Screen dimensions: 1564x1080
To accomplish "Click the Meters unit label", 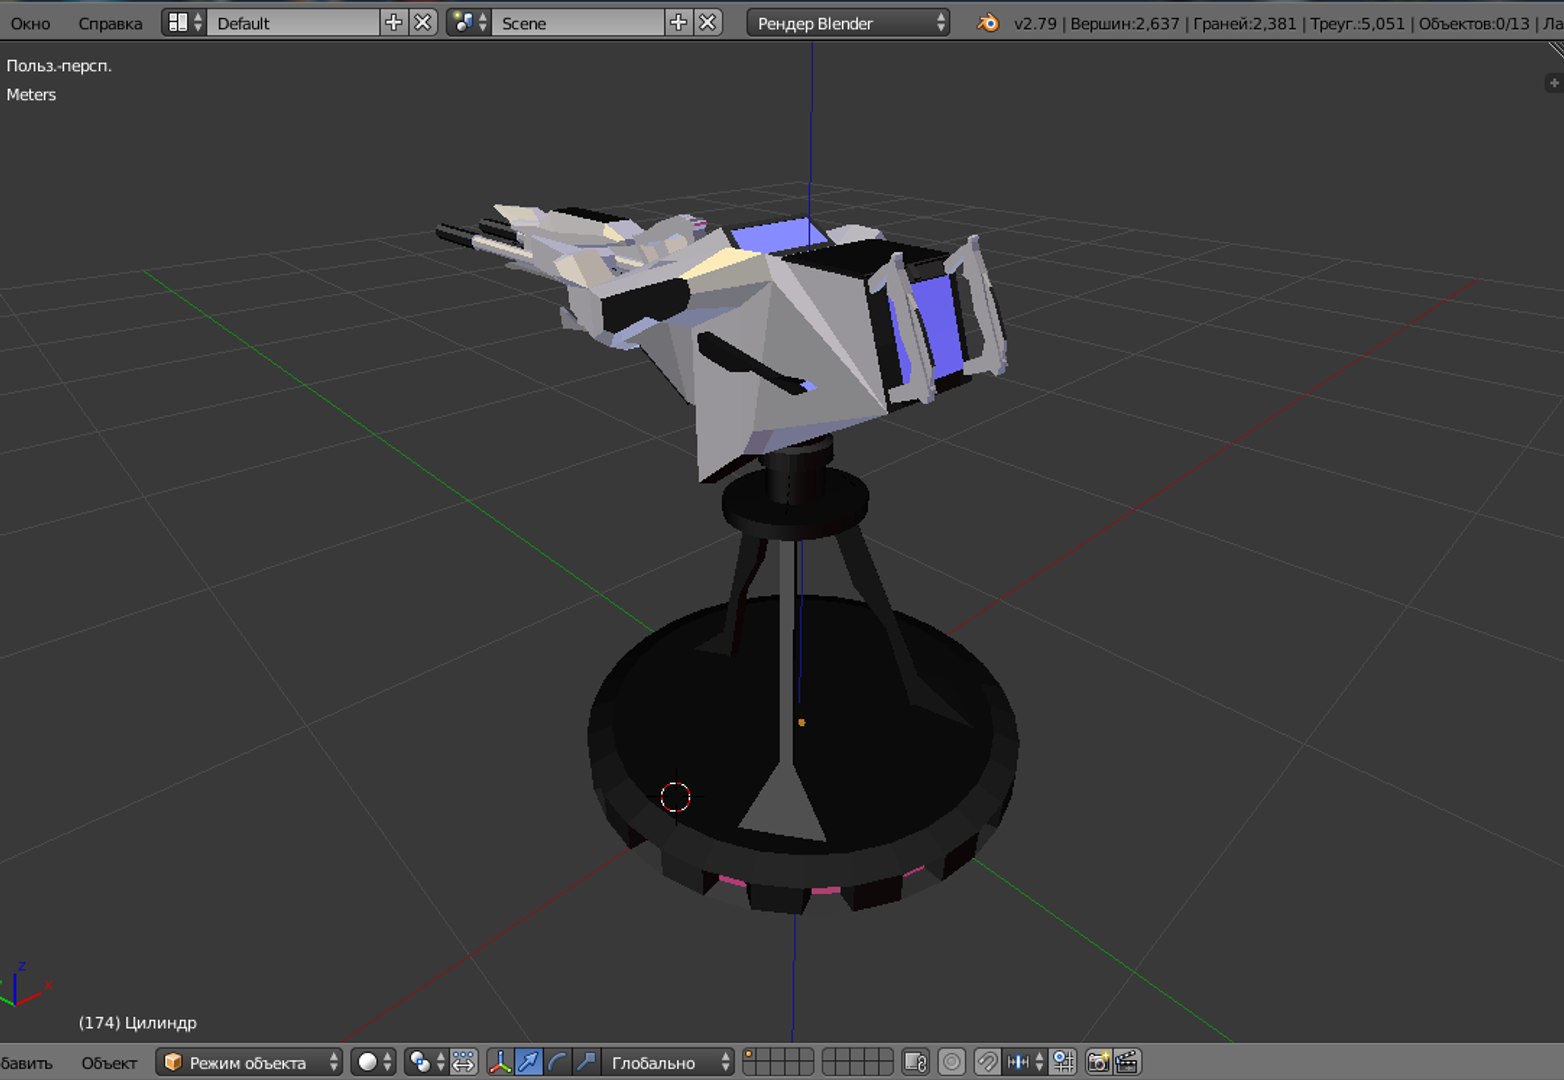I will point(31,95).
